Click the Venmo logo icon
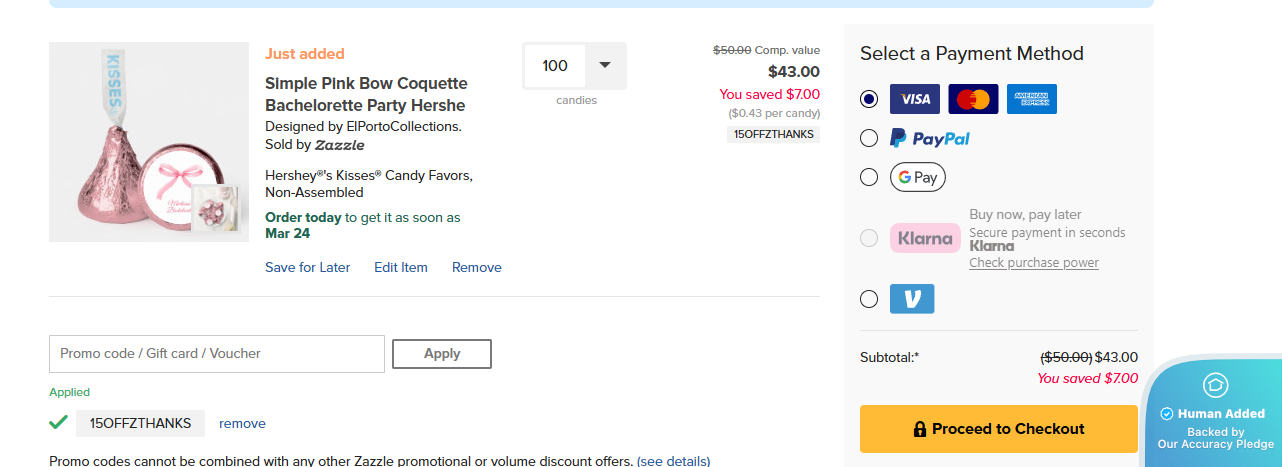Viewport: 1282px width, 467px height. click(912, 299)
